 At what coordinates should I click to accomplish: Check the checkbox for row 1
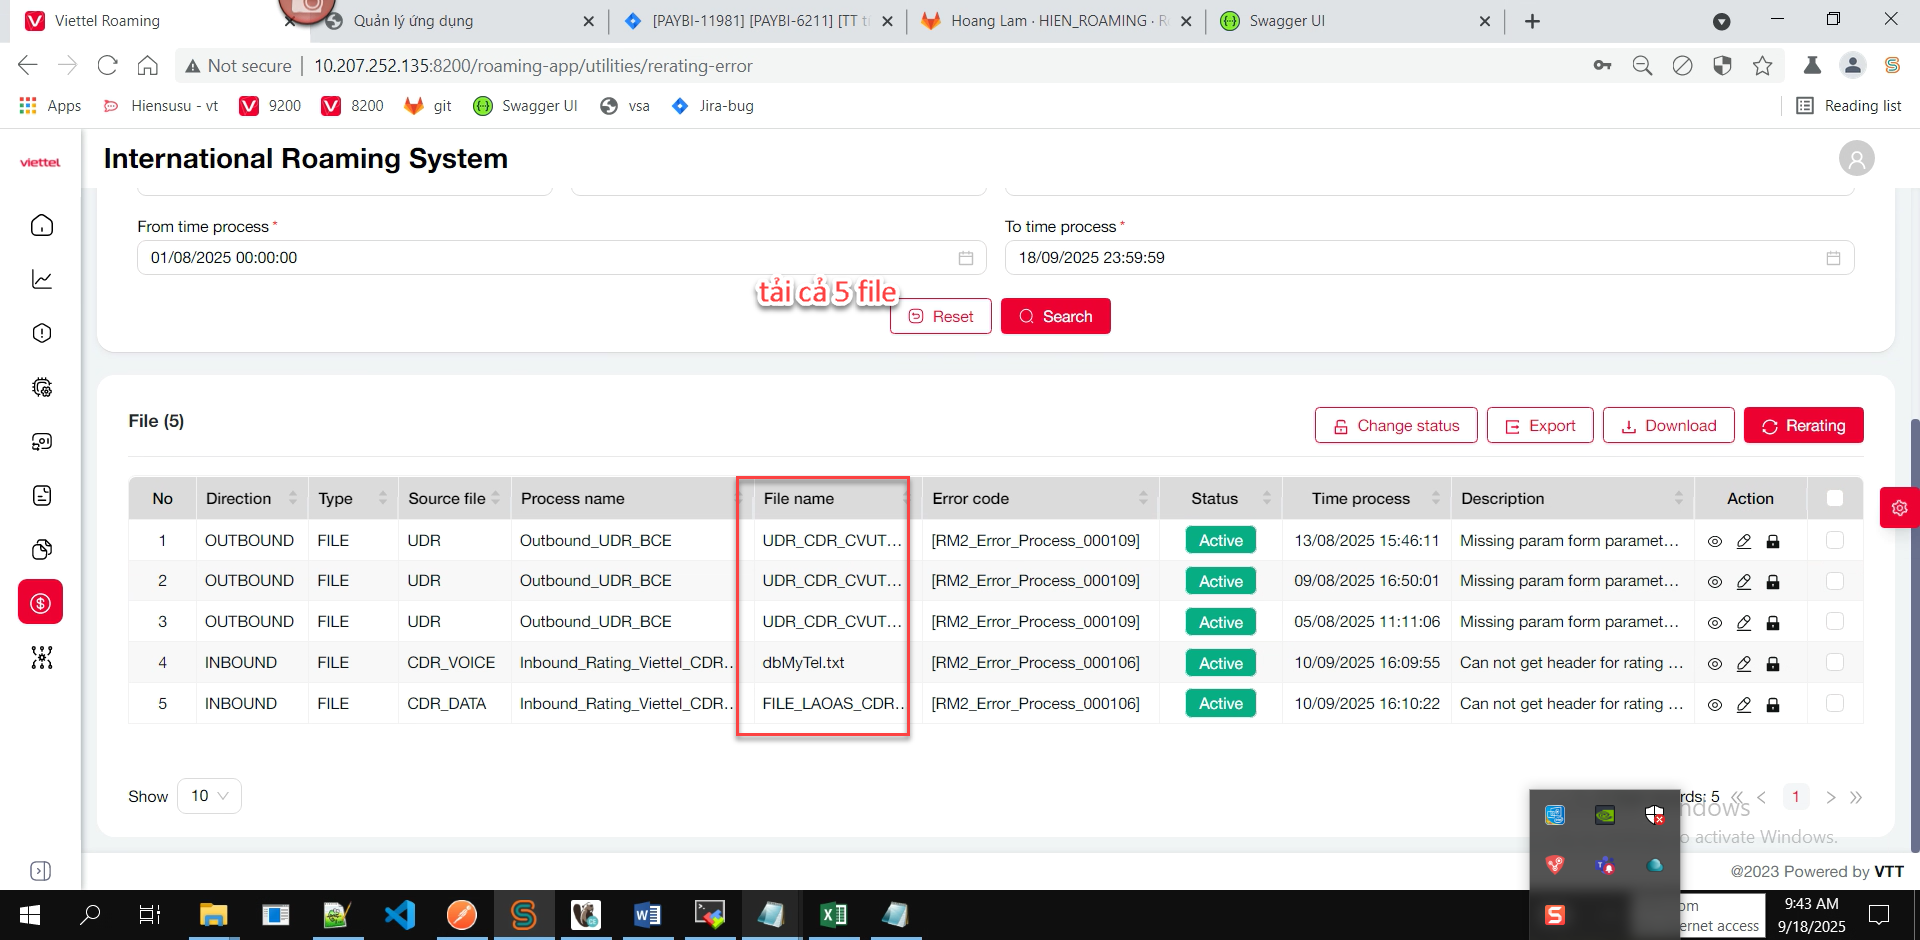click(1834, 541)
